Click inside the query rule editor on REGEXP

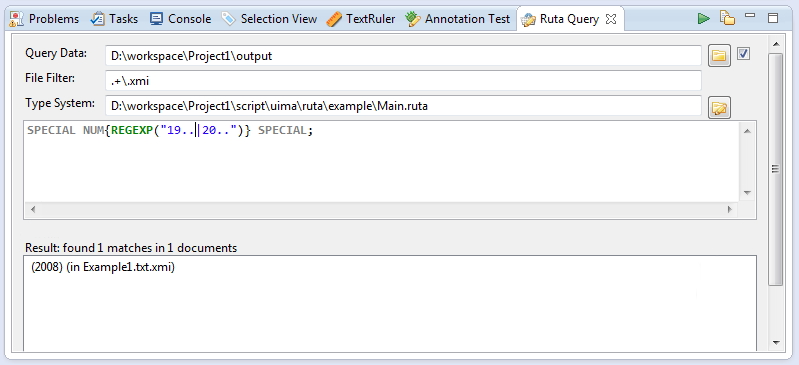(x=132, y=131)
